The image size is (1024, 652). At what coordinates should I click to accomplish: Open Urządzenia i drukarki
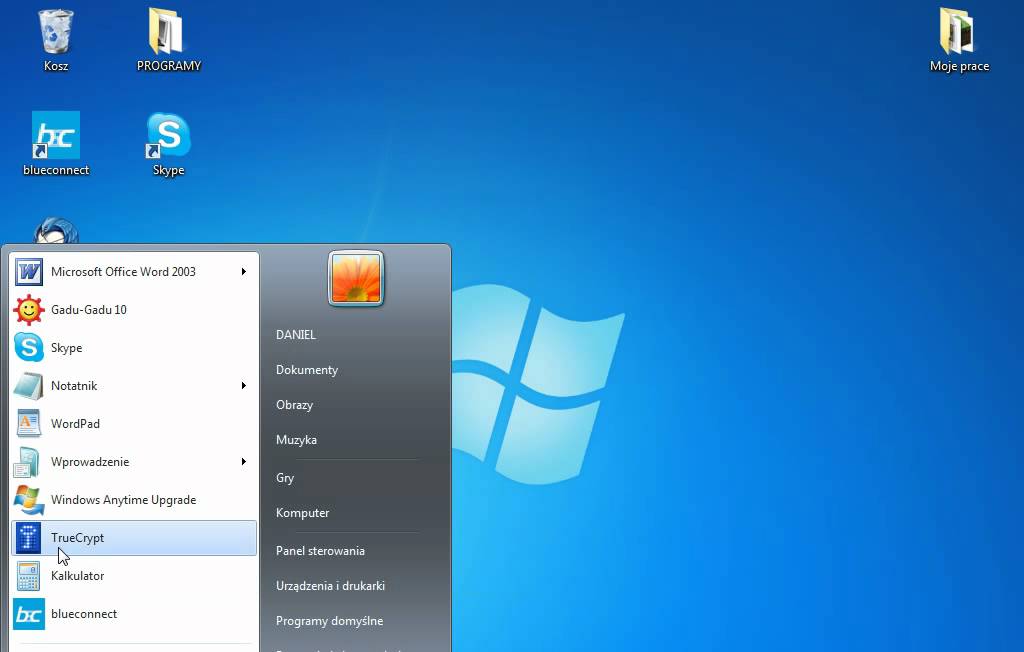pyautogui.click(x=330, y=586)
